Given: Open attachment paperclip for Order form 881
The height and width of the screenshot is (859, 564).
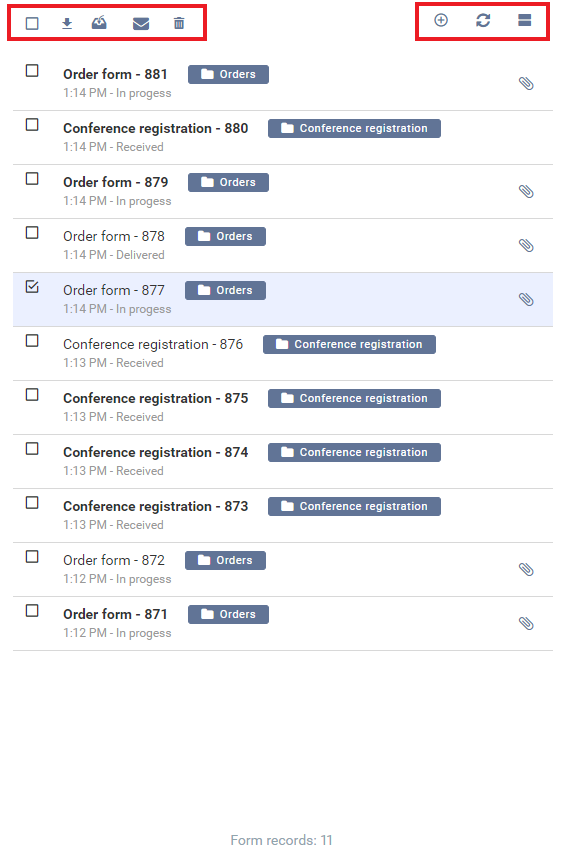Looking at the screenshot, I should [x=526, y=83].
